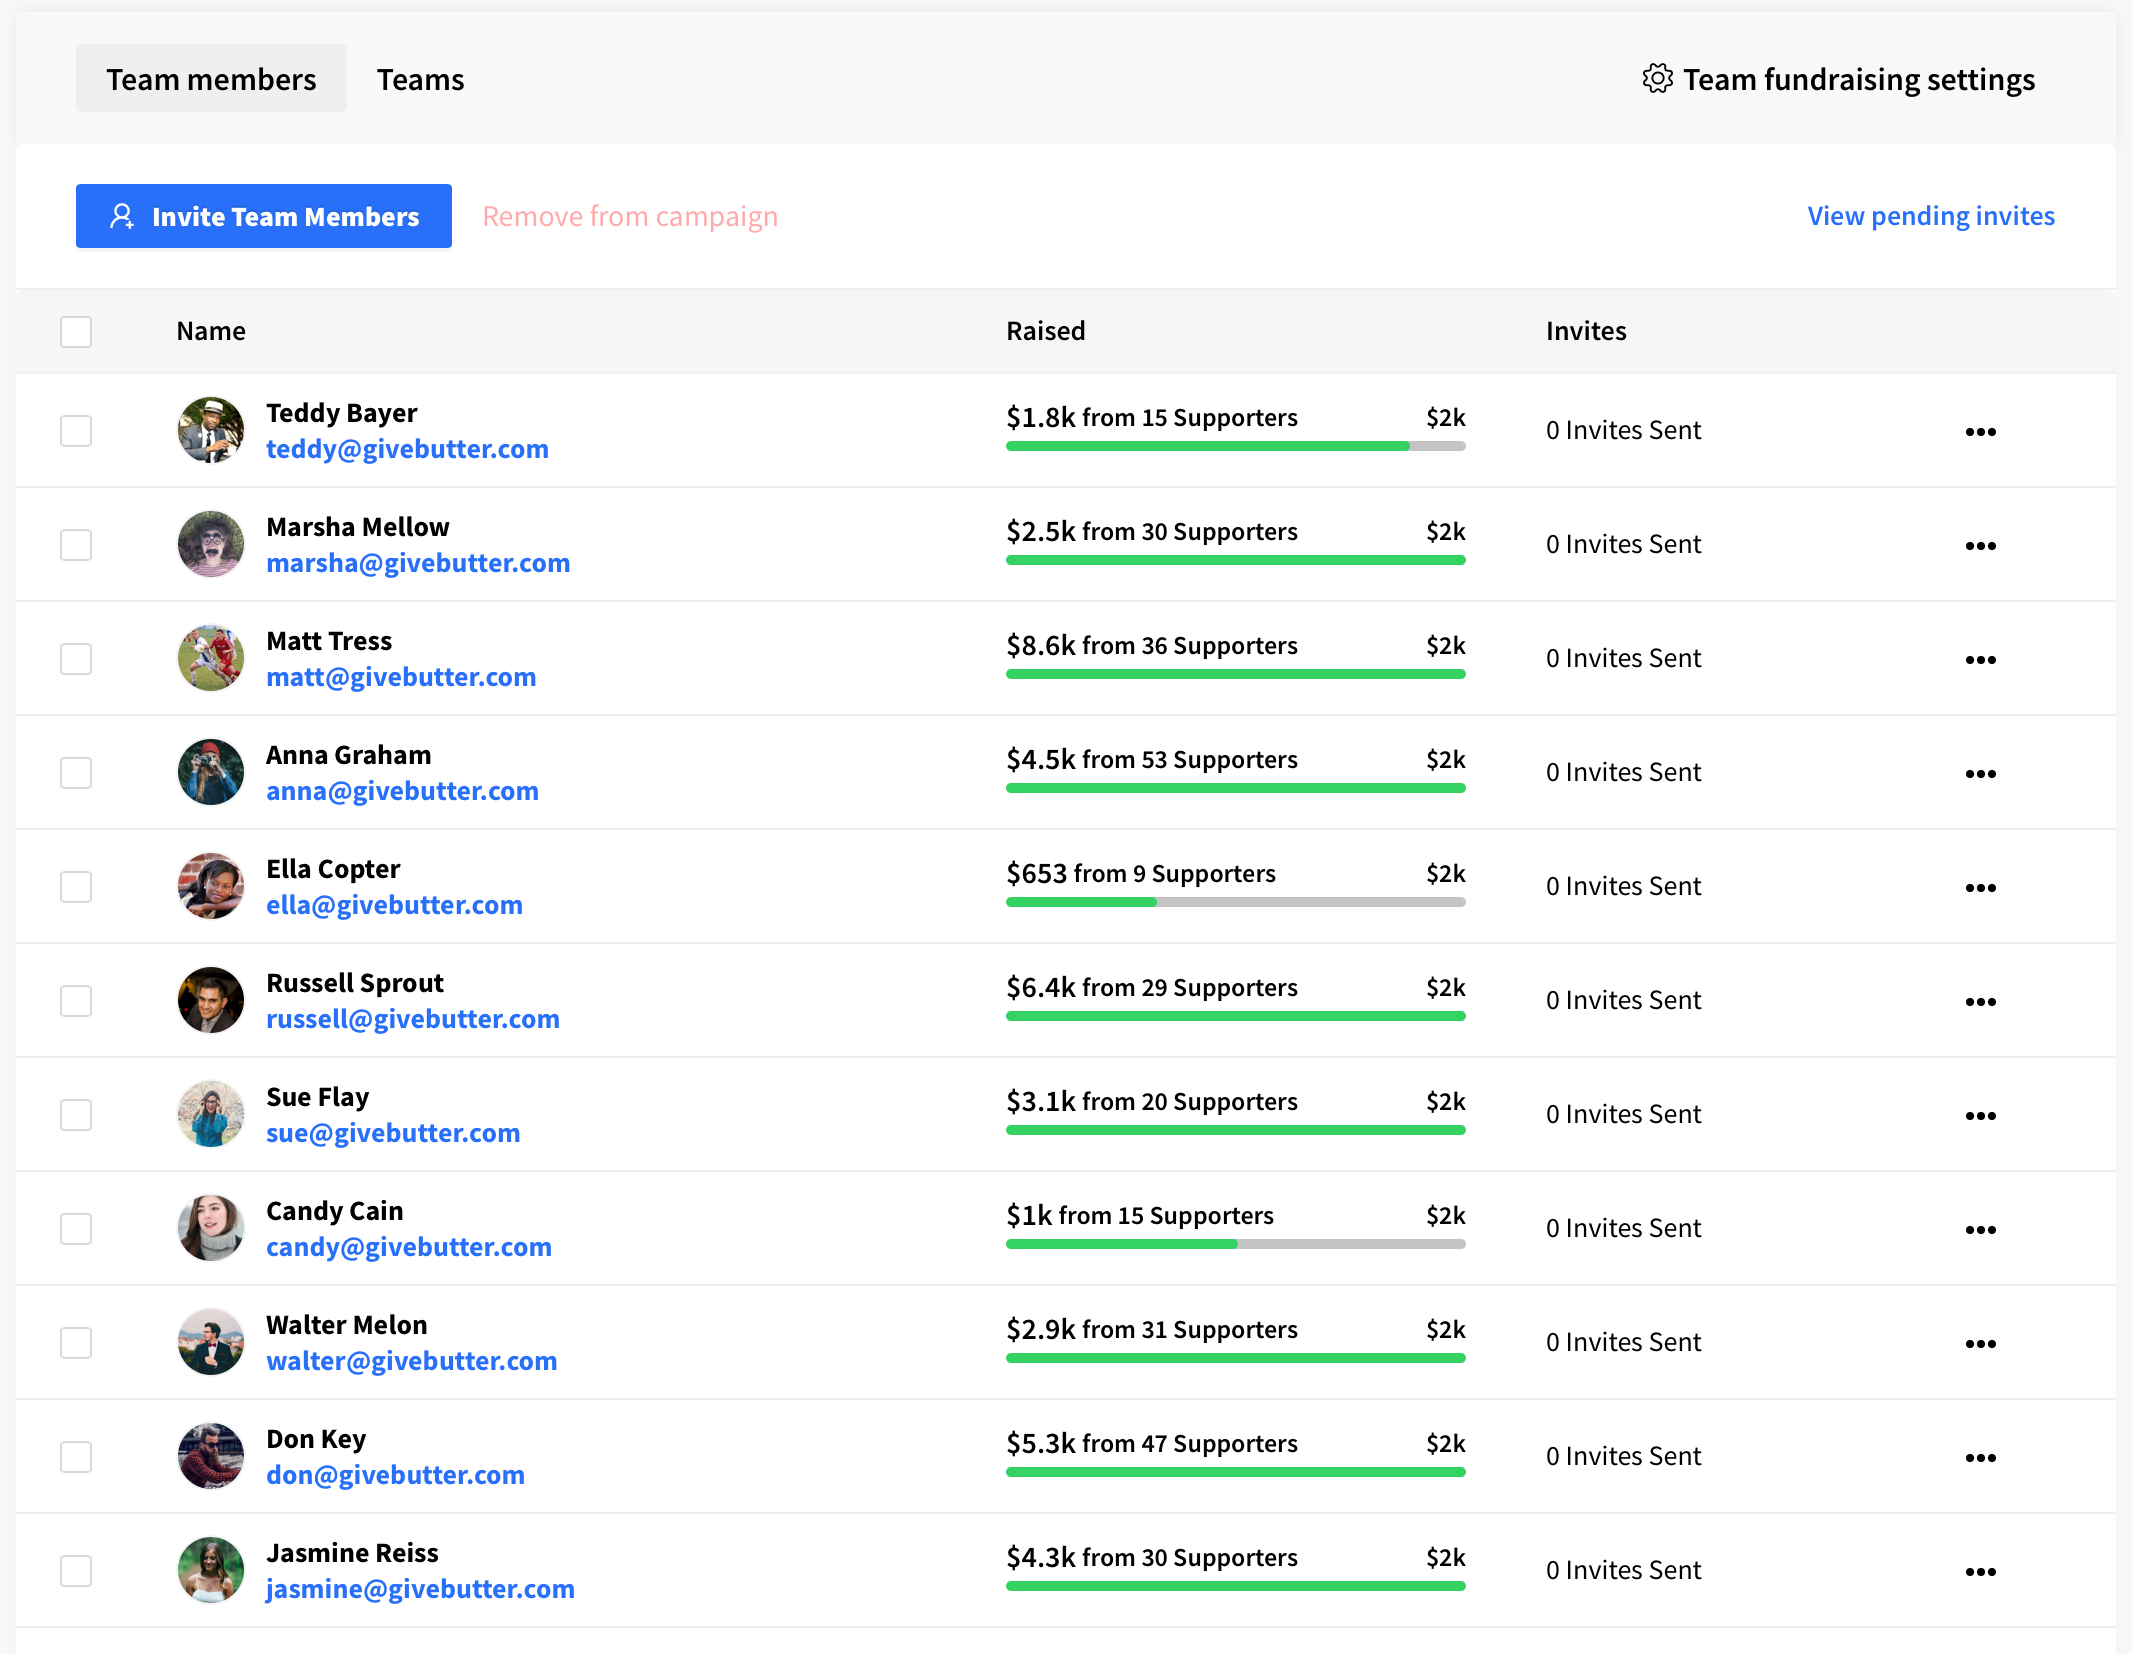Click the person icon on Invite Team Members
Screen dimensions: 2132x1654
click(122, 216)
